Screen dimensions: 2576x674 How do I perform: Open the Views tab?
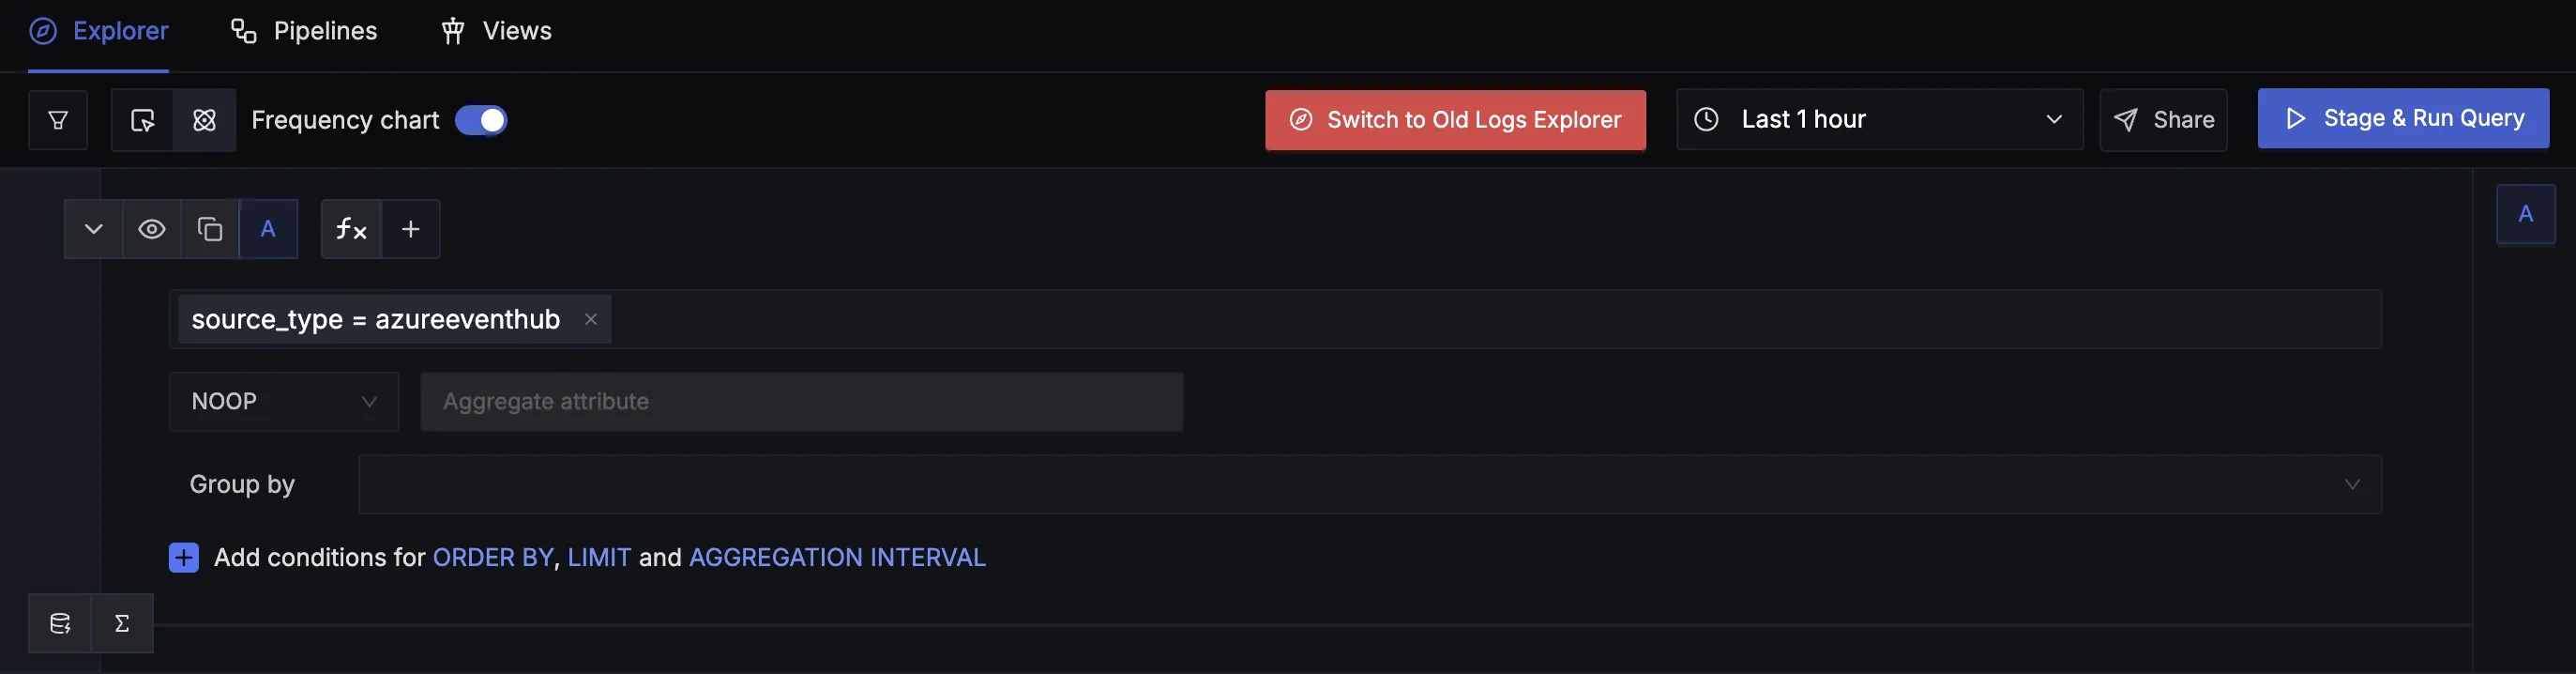click(x=496, y=31)
